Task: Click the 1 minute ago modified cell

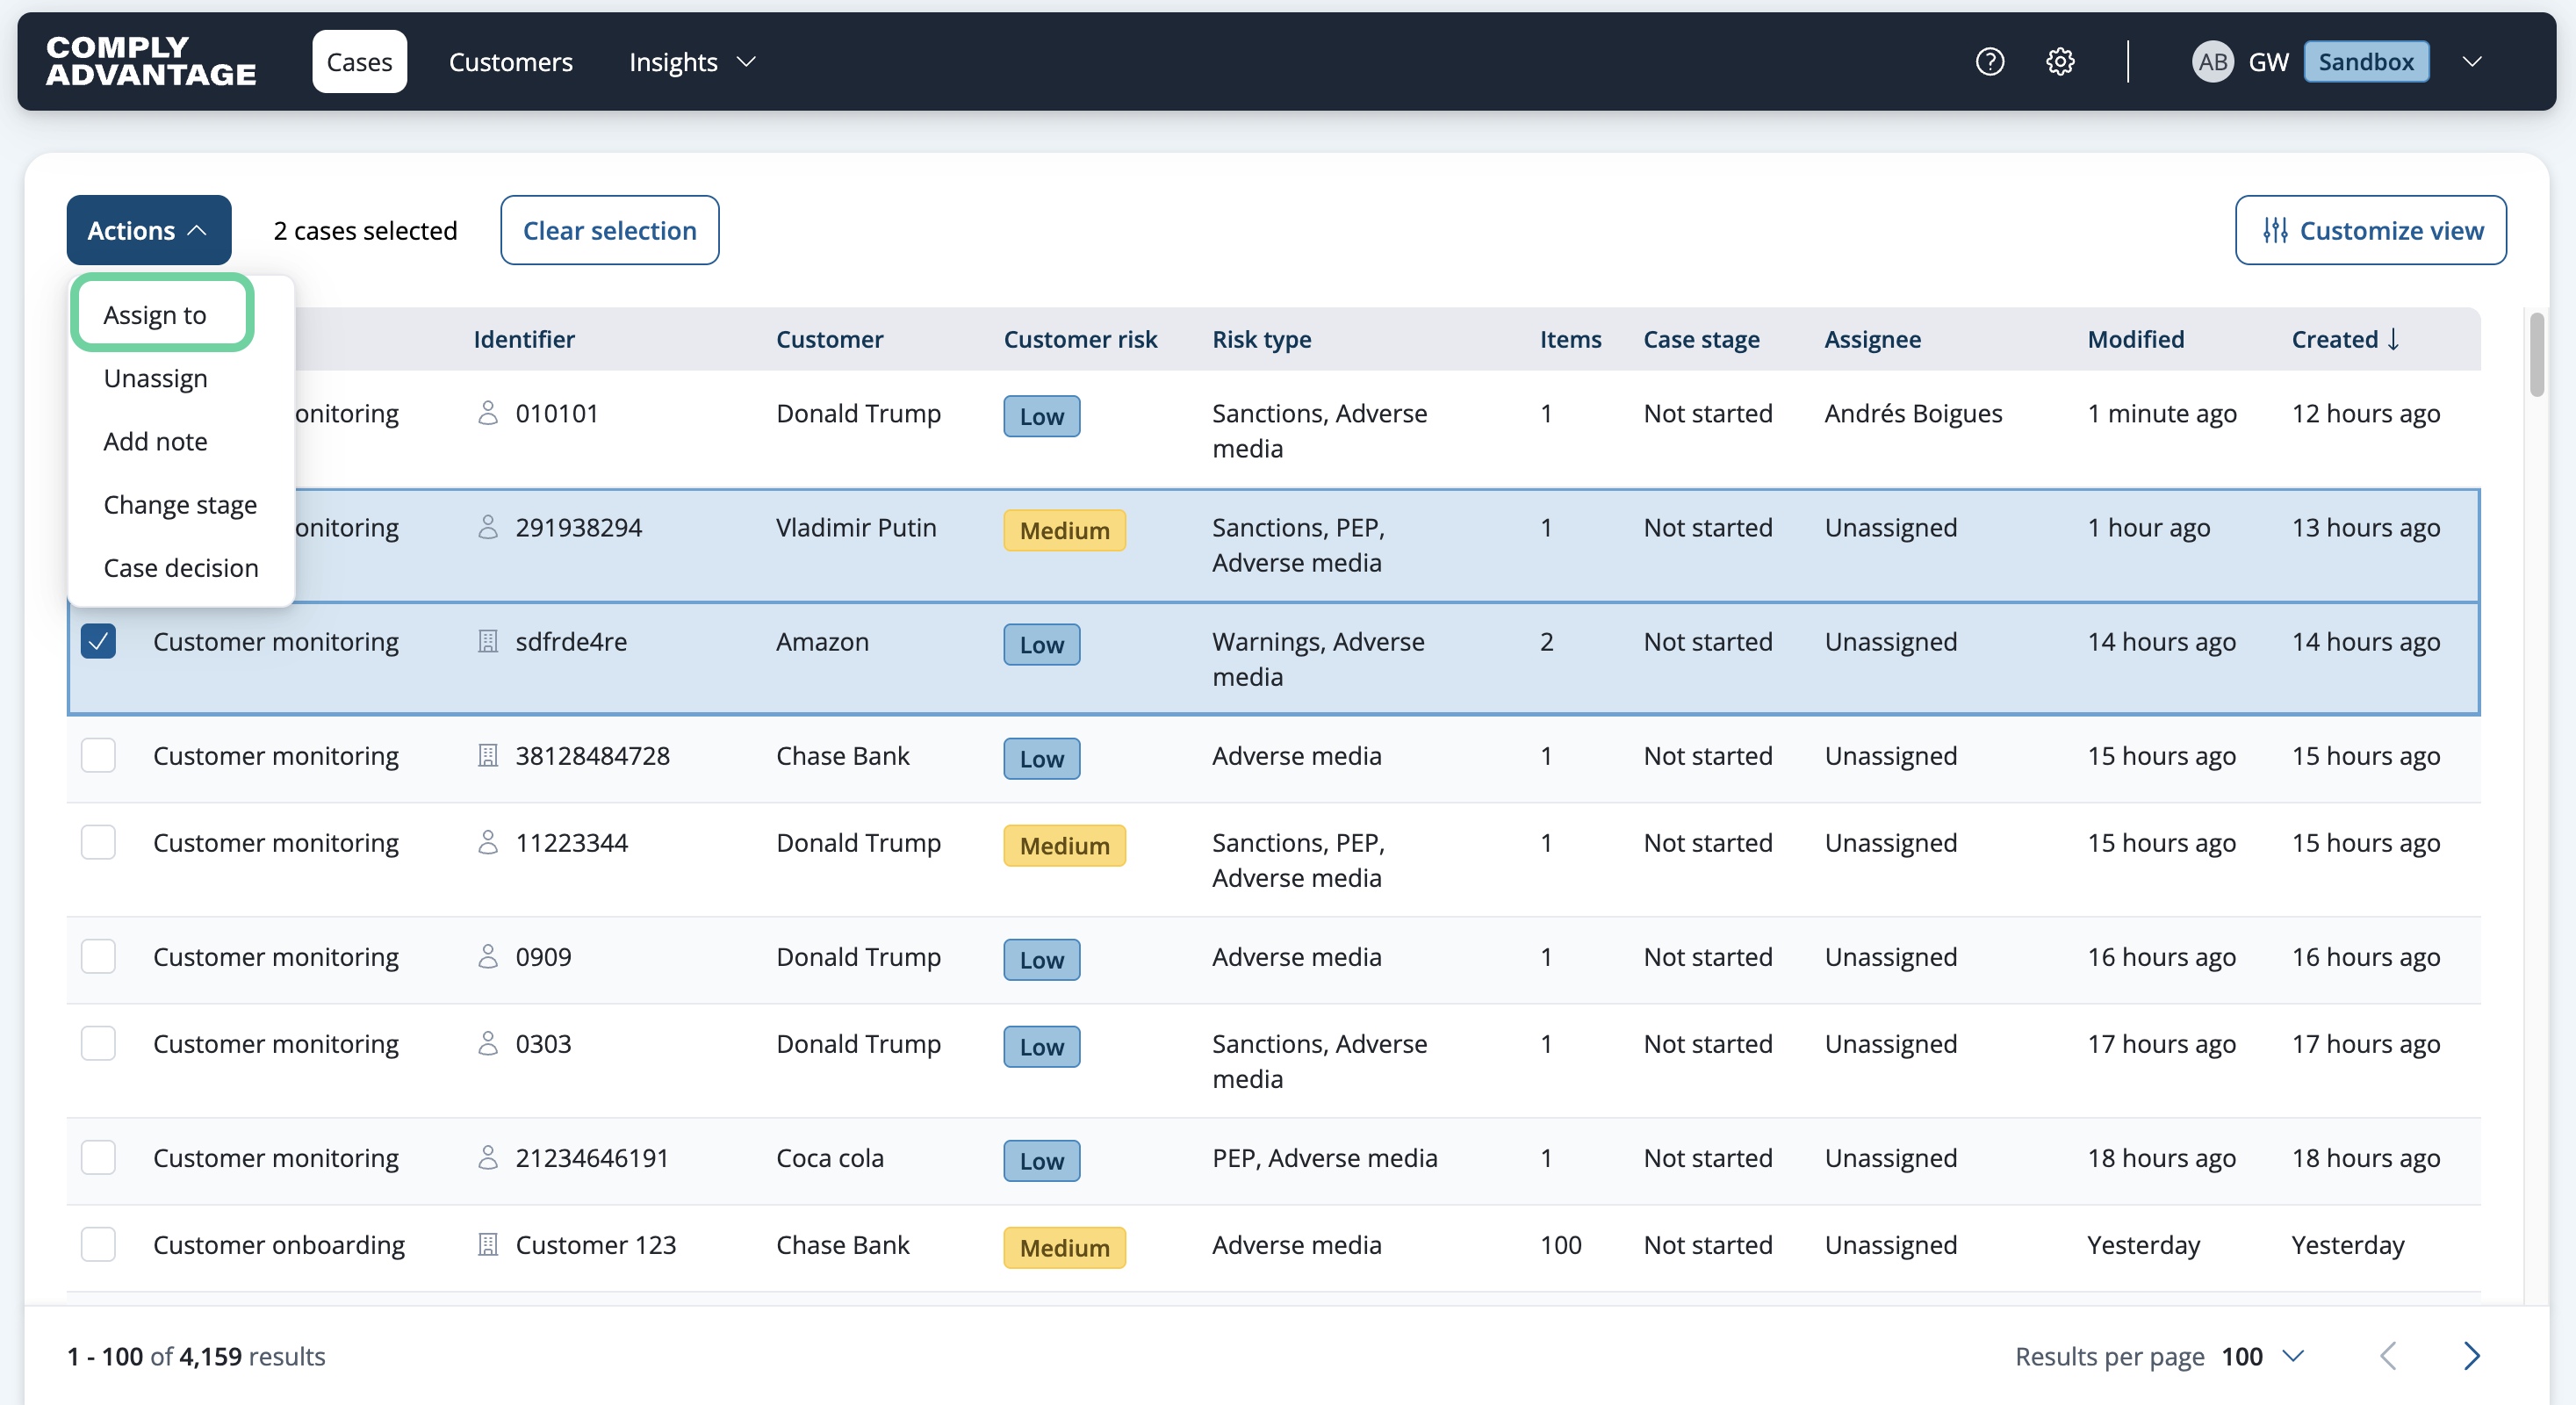Action: click(2162, 413)
